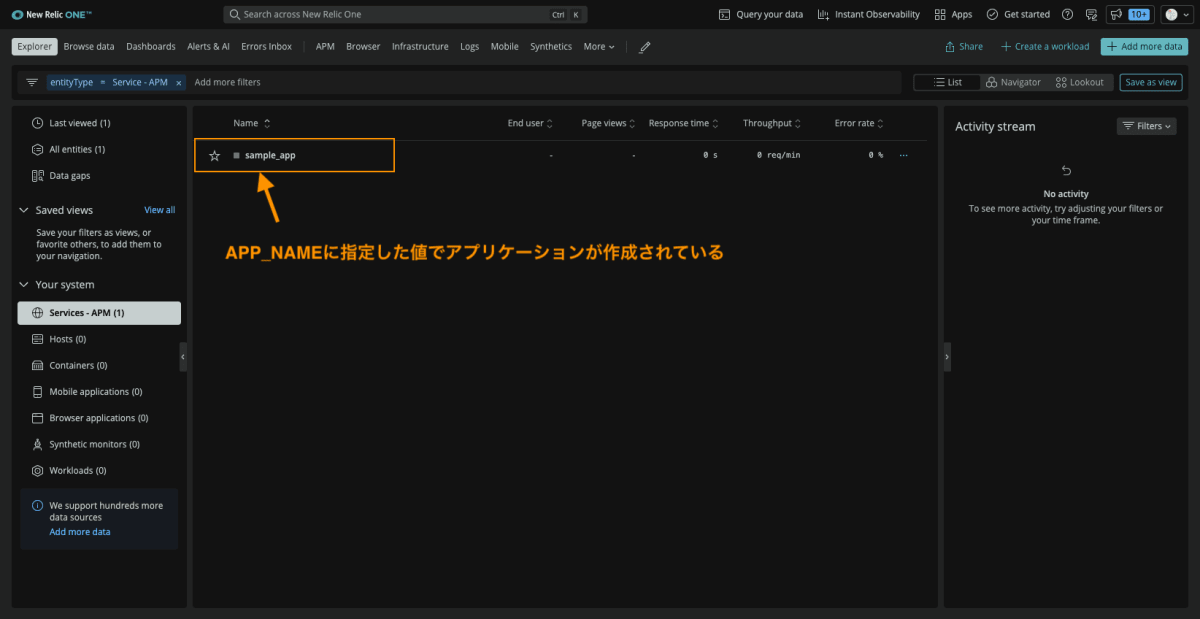Favorite sample_app with the star icon

pos(214,155)
